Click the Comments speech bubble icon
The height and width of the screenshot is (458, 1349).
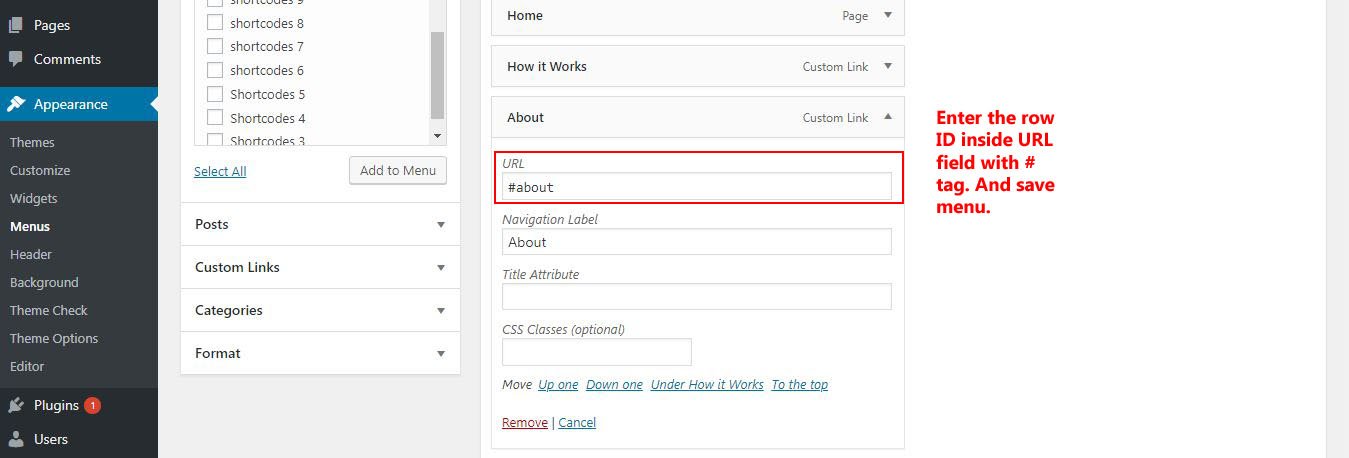point(16,59)
